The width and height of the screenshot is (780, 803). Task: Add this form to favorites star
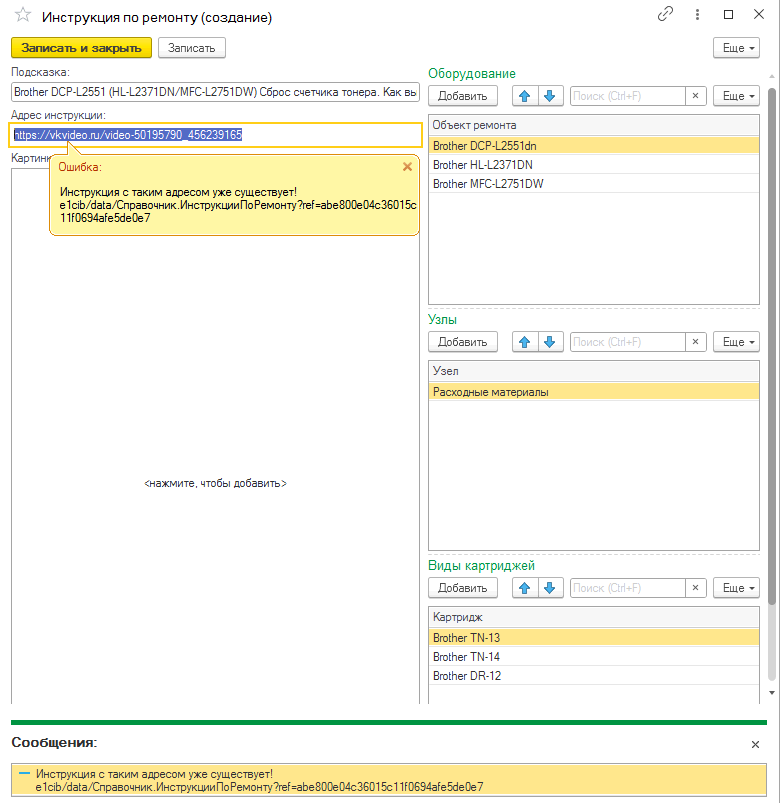(x=23, y=15)
